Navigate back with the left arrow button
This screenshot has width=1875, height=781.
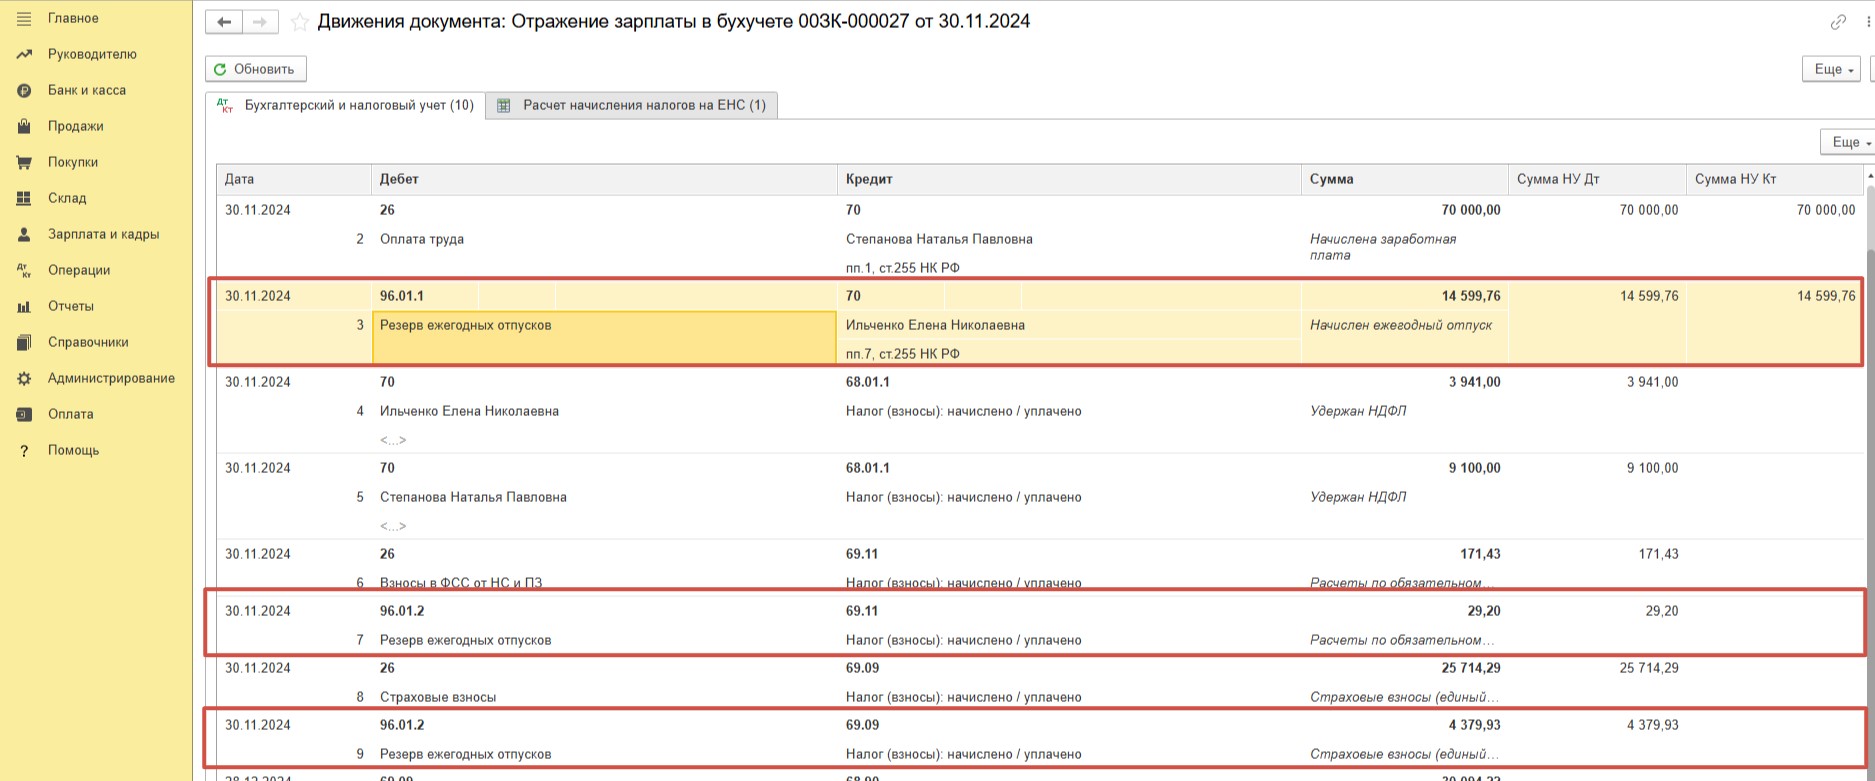224,22
